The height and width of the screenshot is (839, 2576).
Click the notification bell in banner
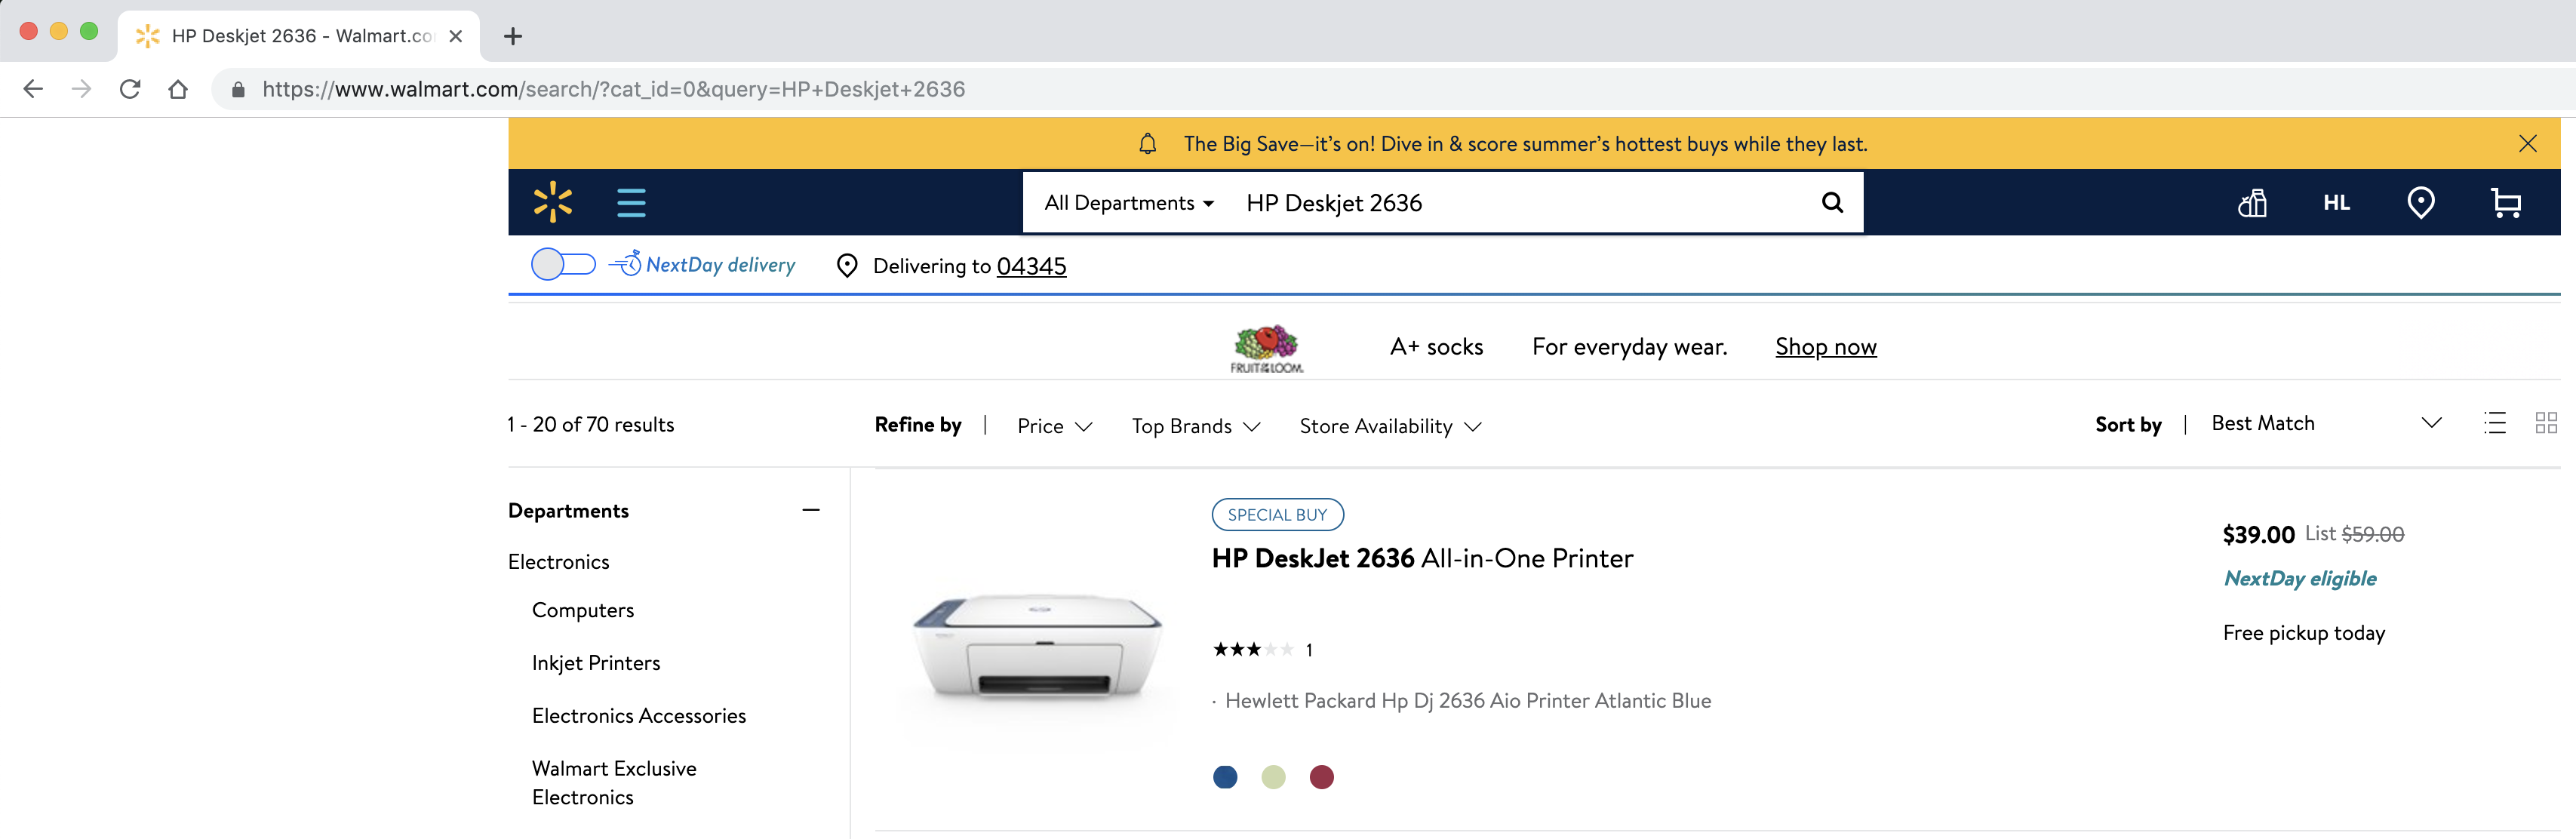tap(1147, 144)
